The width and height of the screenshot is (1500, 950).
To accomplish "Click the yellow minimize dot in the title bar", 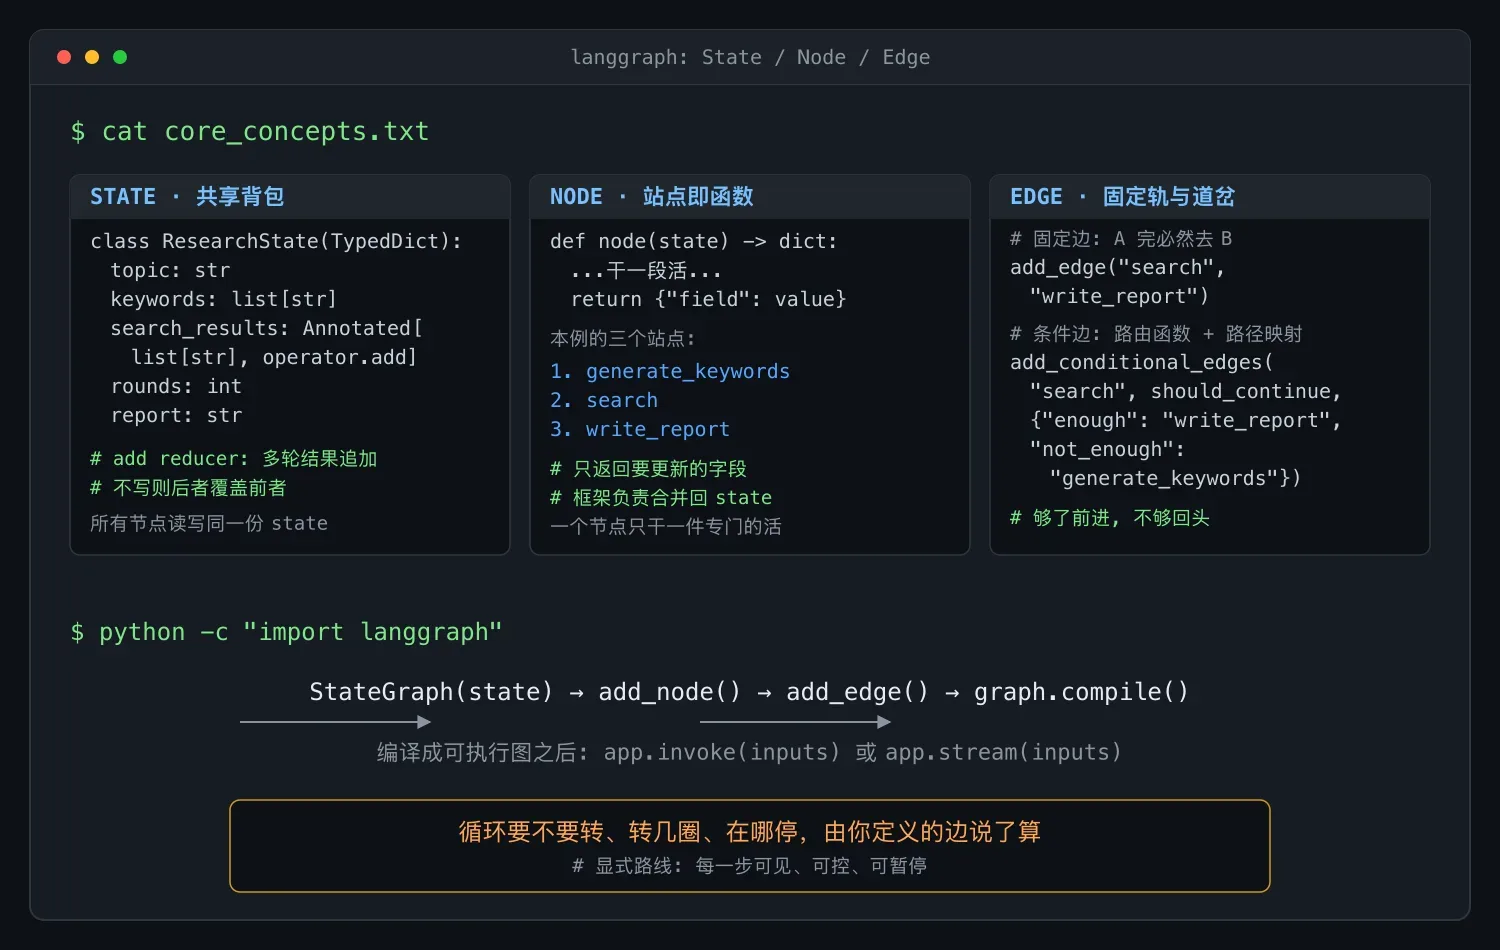I will (92, 57).
